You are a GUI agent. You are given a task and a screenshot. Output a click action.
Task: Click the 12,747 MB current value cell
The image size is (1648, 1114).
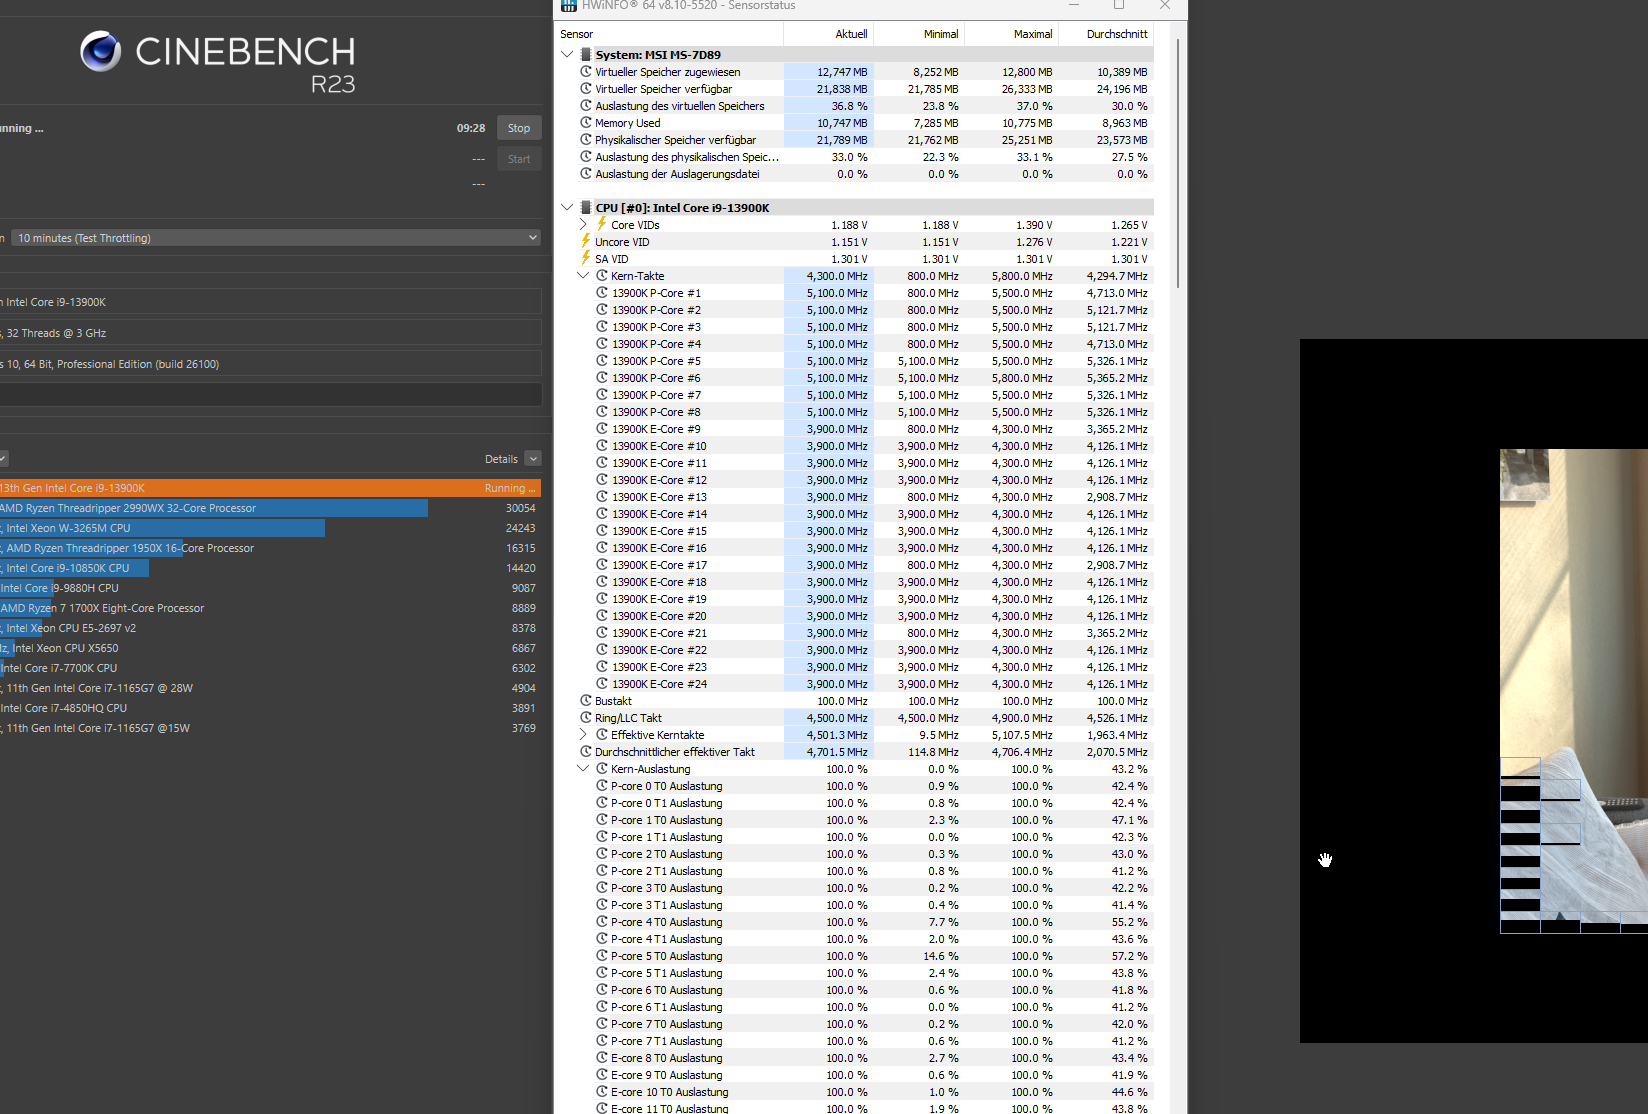(829, 72)
